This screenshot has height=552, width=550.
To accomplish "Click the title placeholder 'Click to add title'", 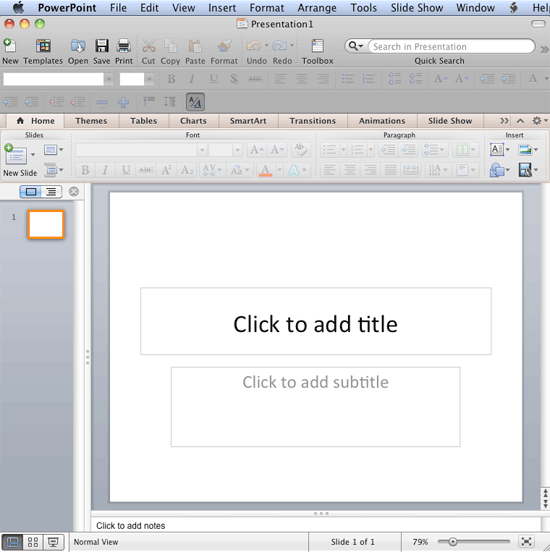I will pos(315,321).
